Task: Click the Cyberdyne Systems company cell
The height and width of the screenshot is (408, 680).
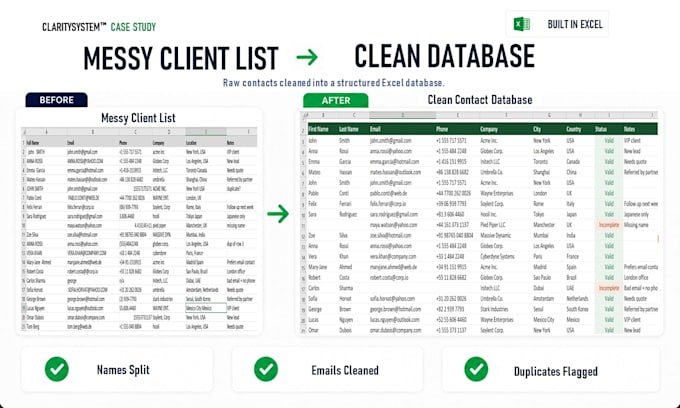Action: coord(497,256)
